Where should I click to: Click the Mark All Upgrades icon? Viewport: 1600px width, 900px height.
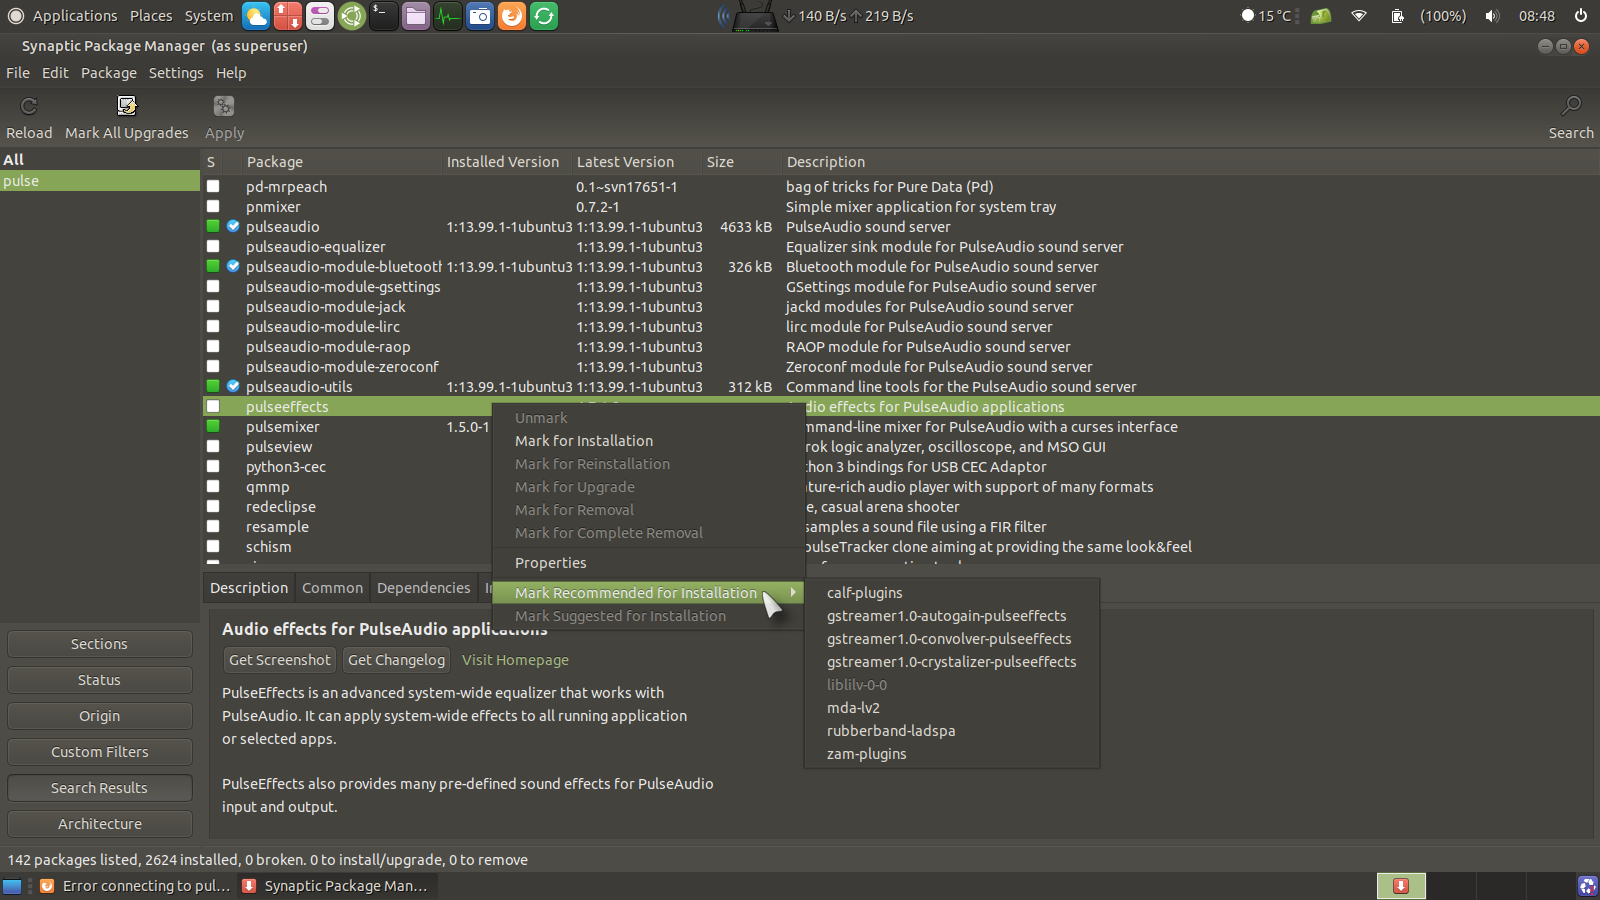coord(127,106)
